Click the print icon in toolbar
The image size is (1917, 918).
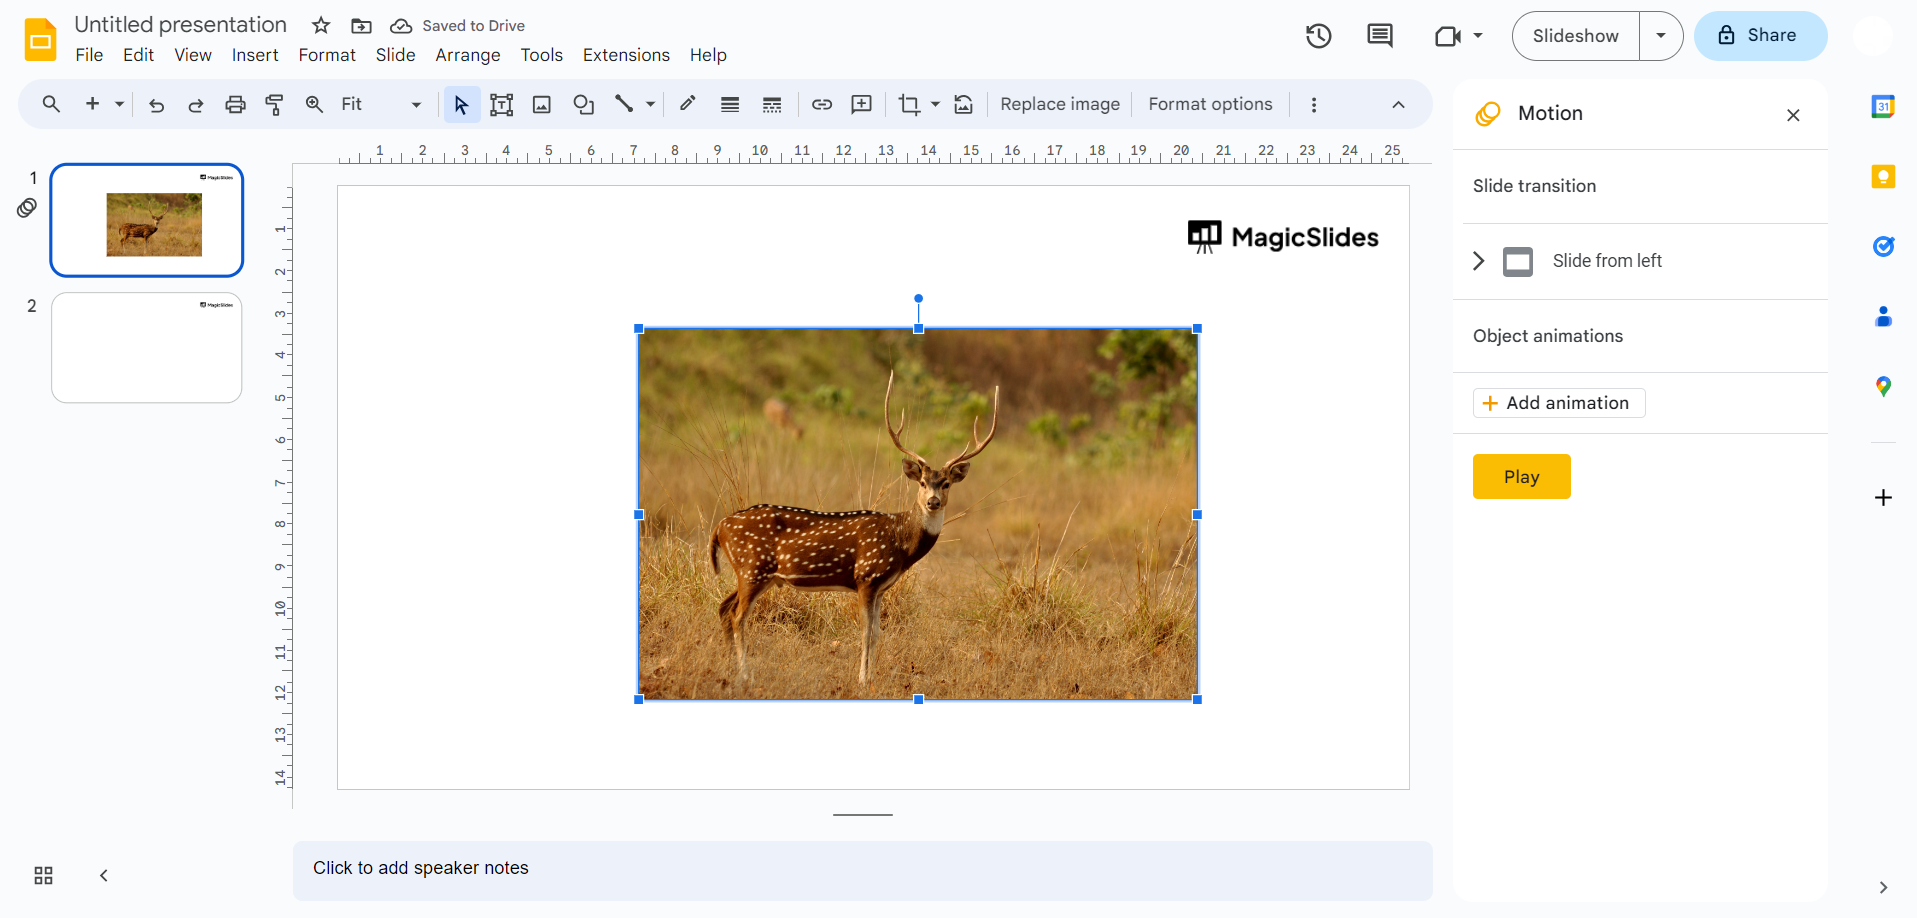235,105
